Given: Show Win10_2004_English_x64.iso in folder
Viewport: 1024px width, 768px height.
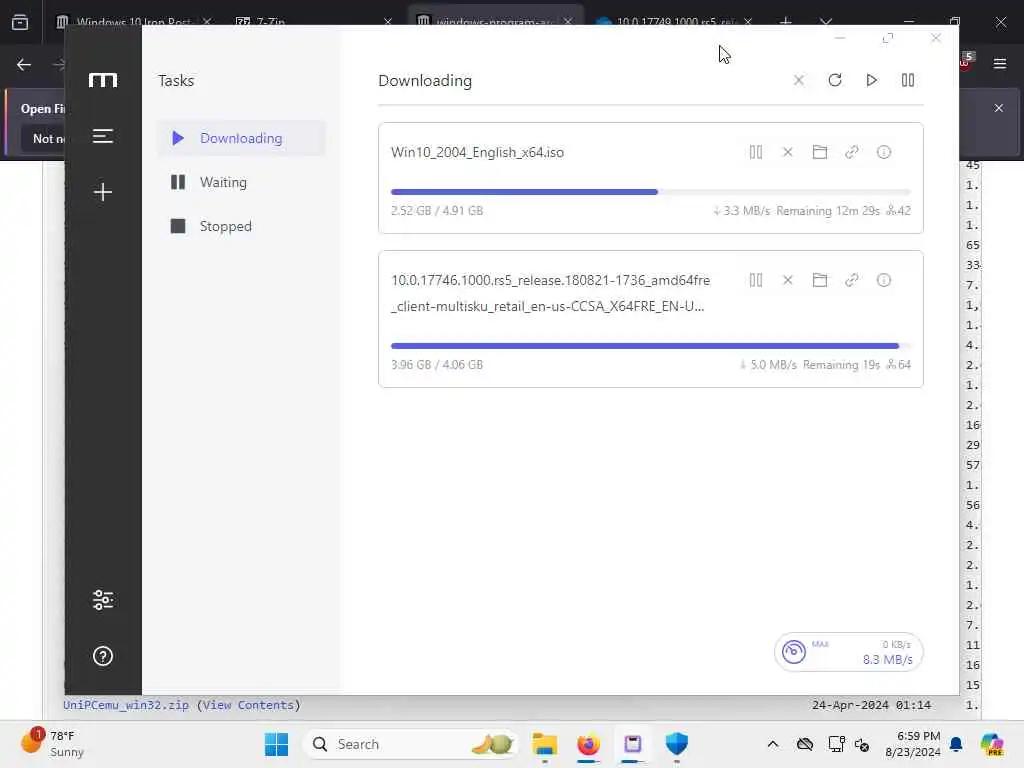Looking at the screenshot, I should [820, 152].
